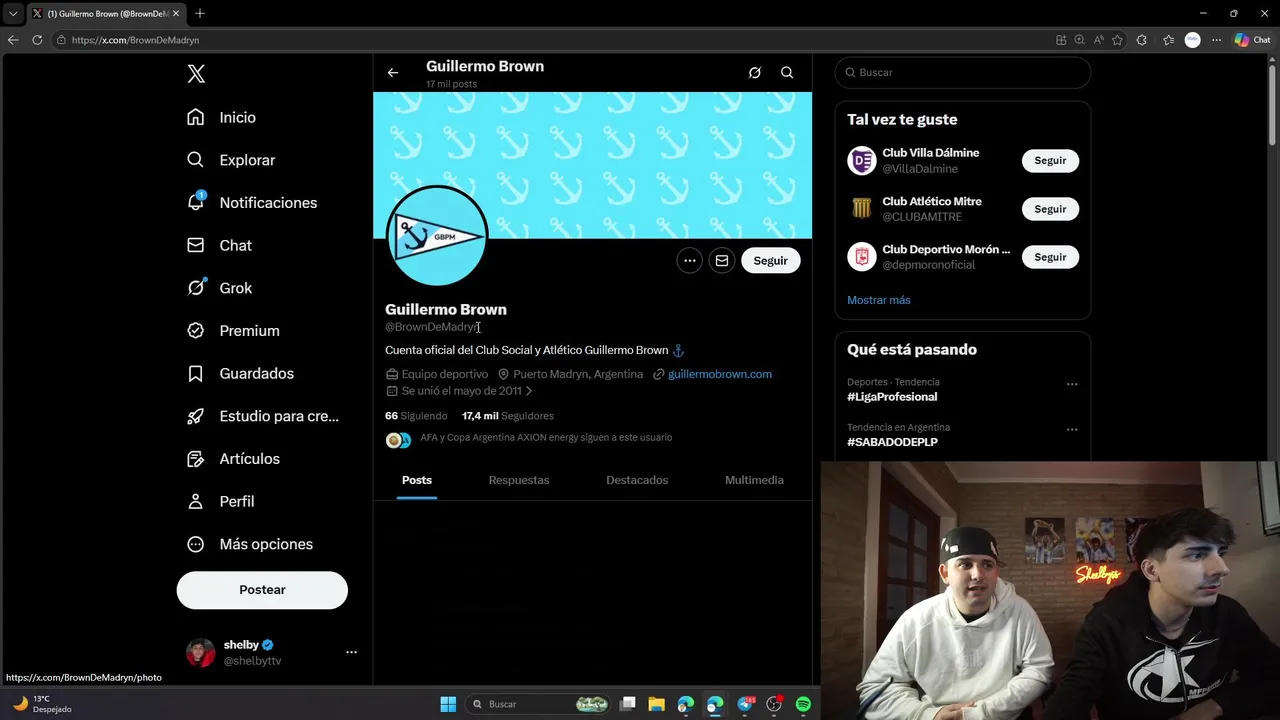The width and height of the screenshot is (1280, 720).
Task: Open the Copilot Chat button
Action: tap(1252, 40)
